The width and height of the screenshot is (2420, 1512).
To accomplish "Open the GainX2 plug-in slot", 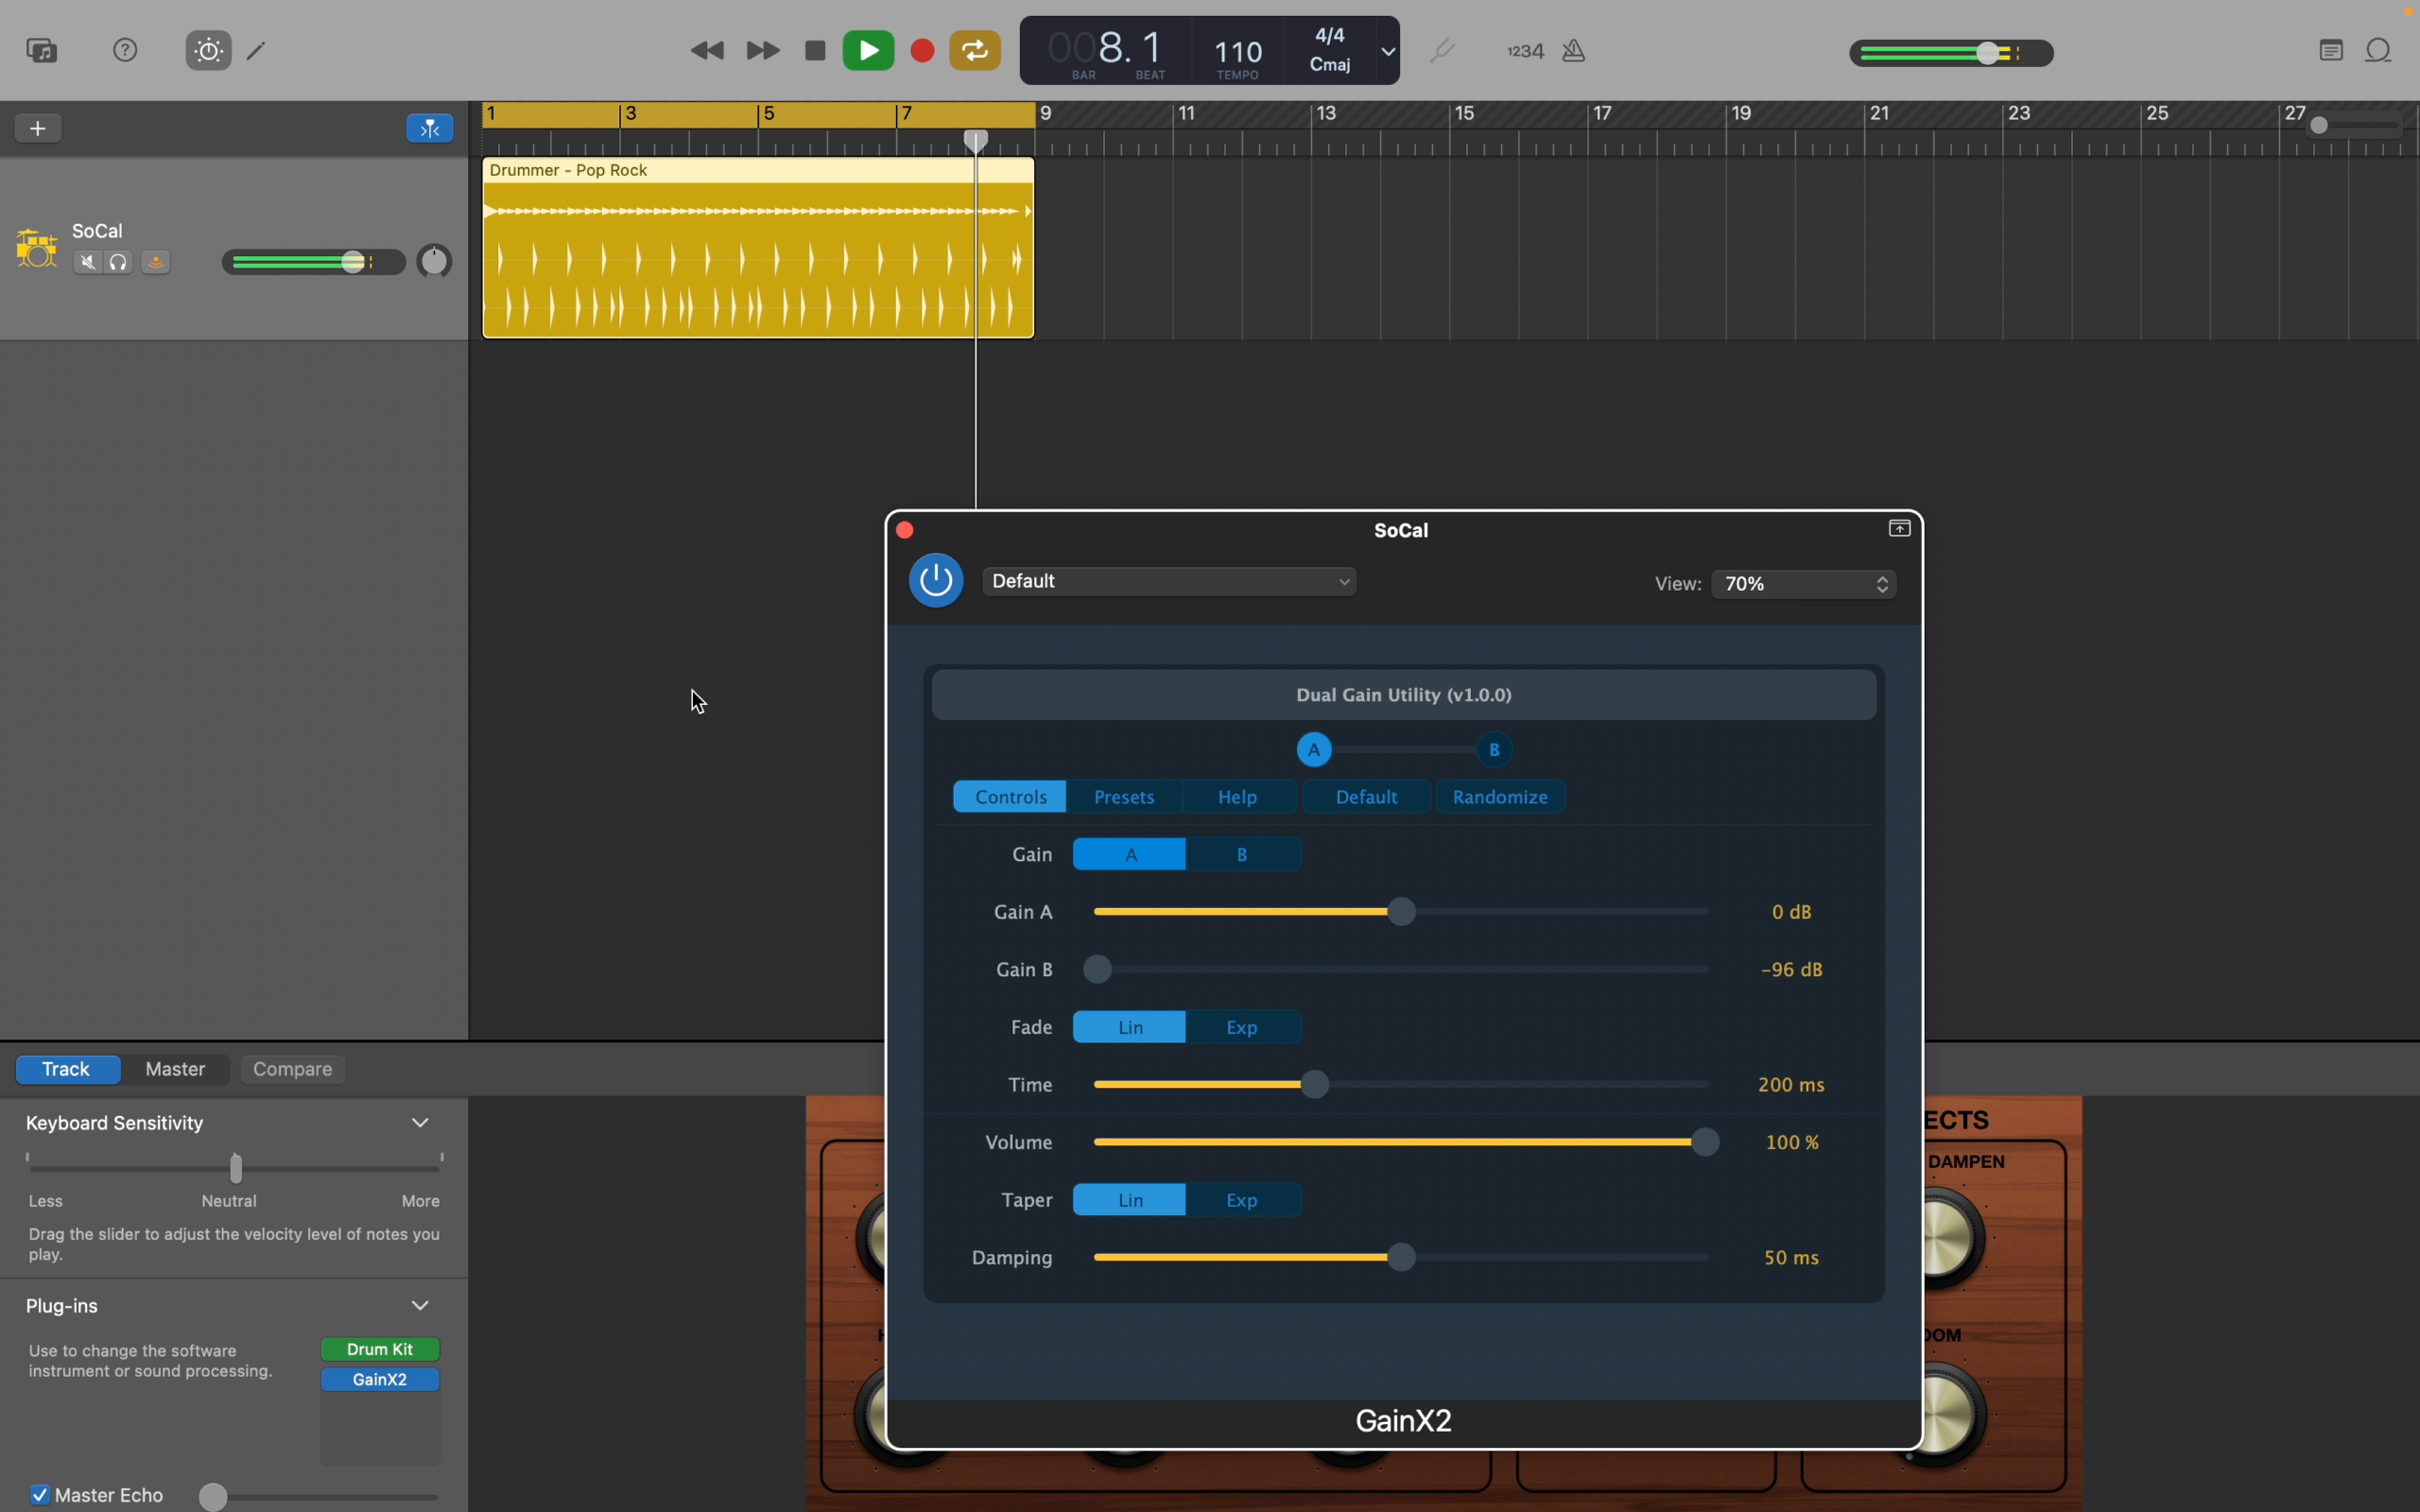I will 380,1380.
